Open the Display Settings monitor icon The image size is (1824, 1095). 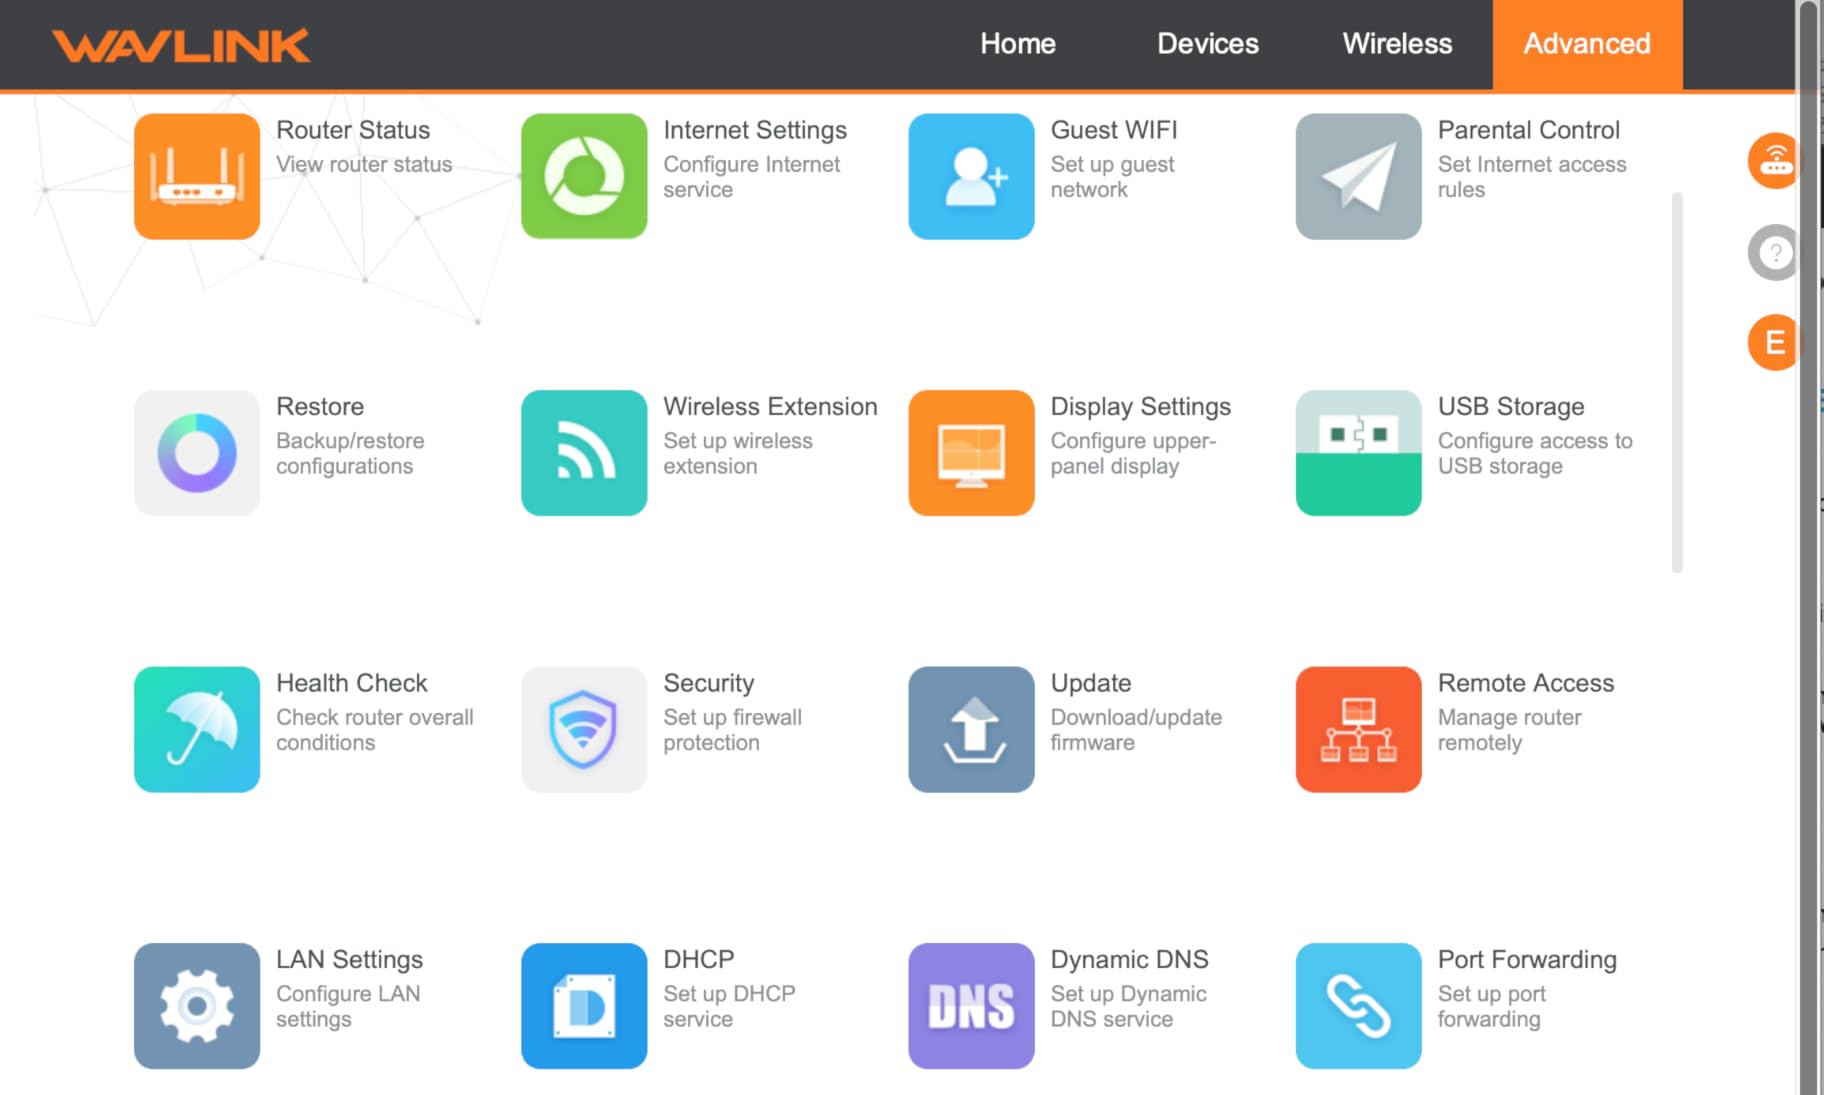(971, 453)
